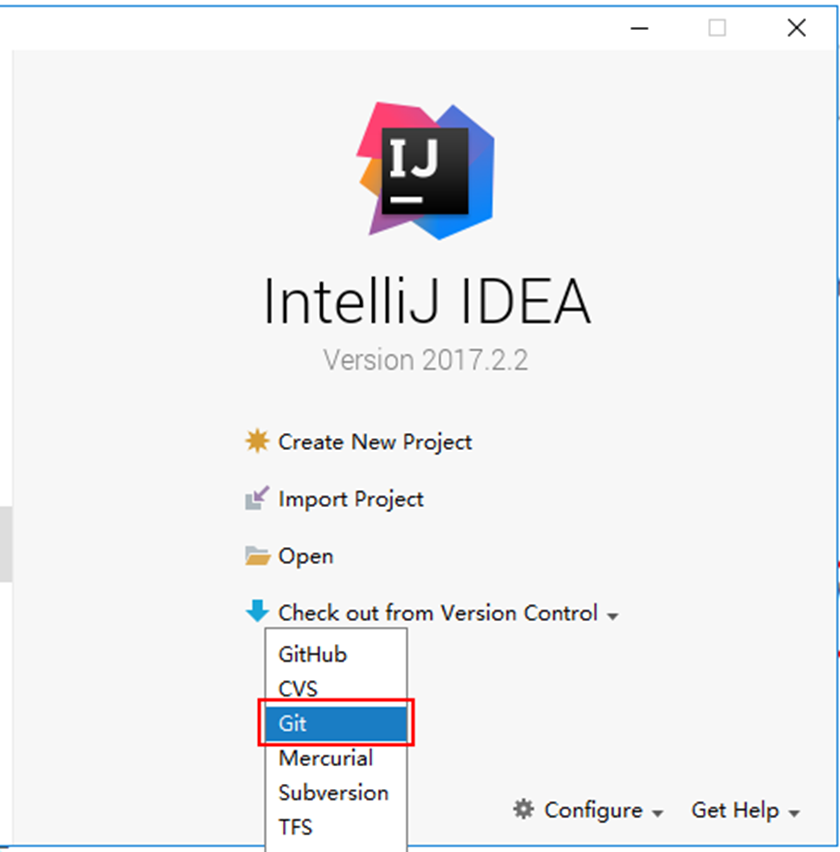The image size is (840, 852).
Task: Click the IntelliJ IDEA logo
Action: pyautogui.click(x=425, y=171)
